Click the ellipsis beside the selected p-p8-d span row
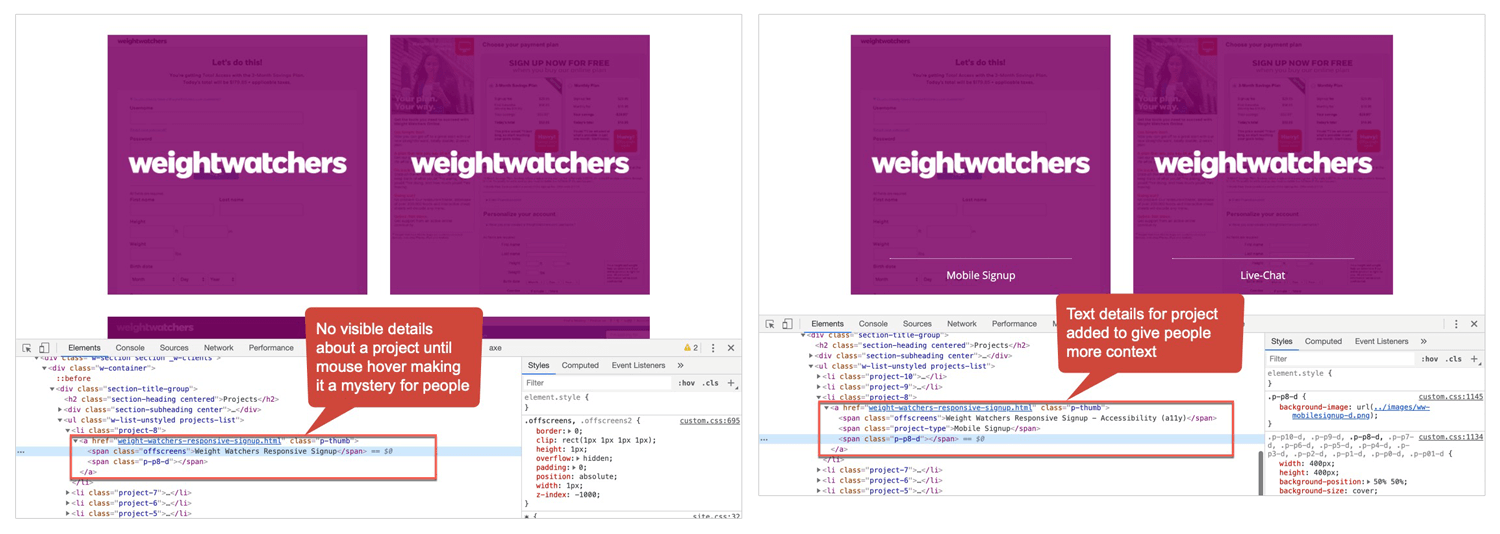1500x534 pixels. pos(764,439)
